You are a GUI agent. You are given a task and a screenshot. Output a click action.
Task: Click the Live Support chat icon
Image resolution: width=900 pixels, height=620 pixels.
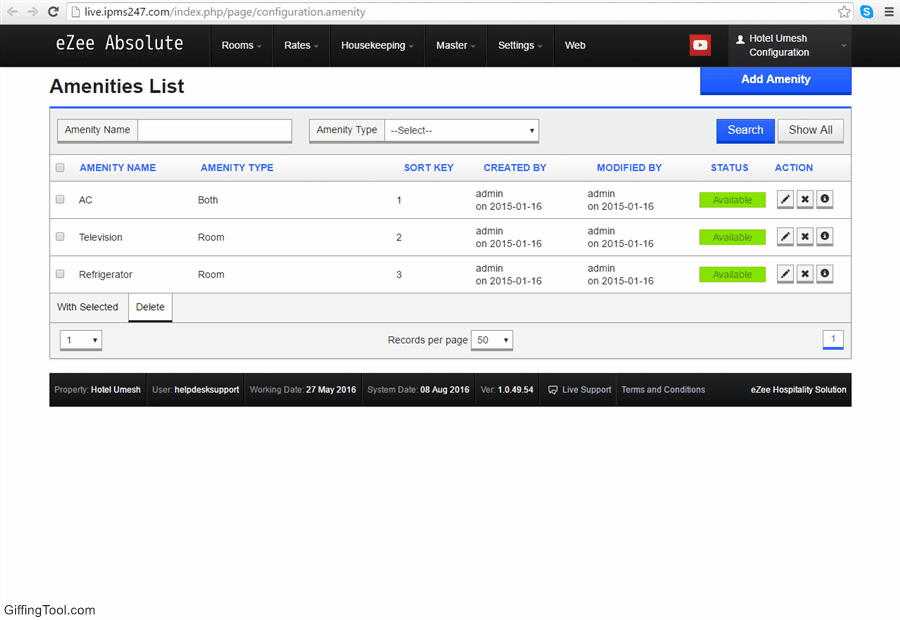[553, 390]
